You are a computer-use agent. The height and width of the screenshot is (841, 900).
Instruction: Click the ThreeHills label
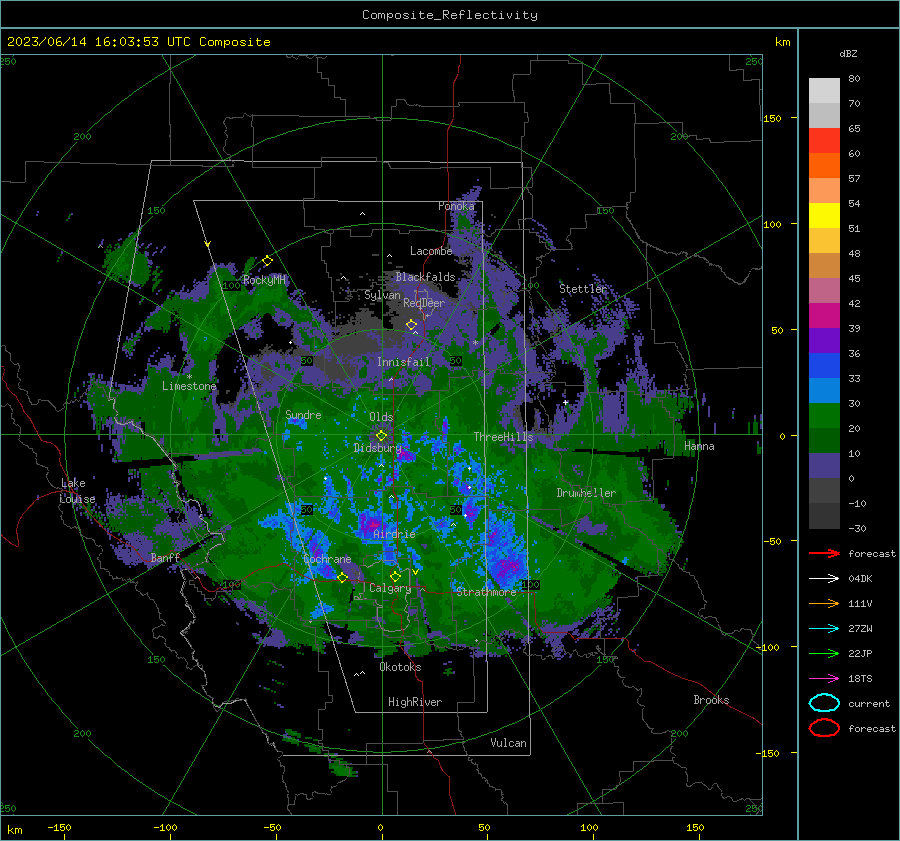[503, 437]
